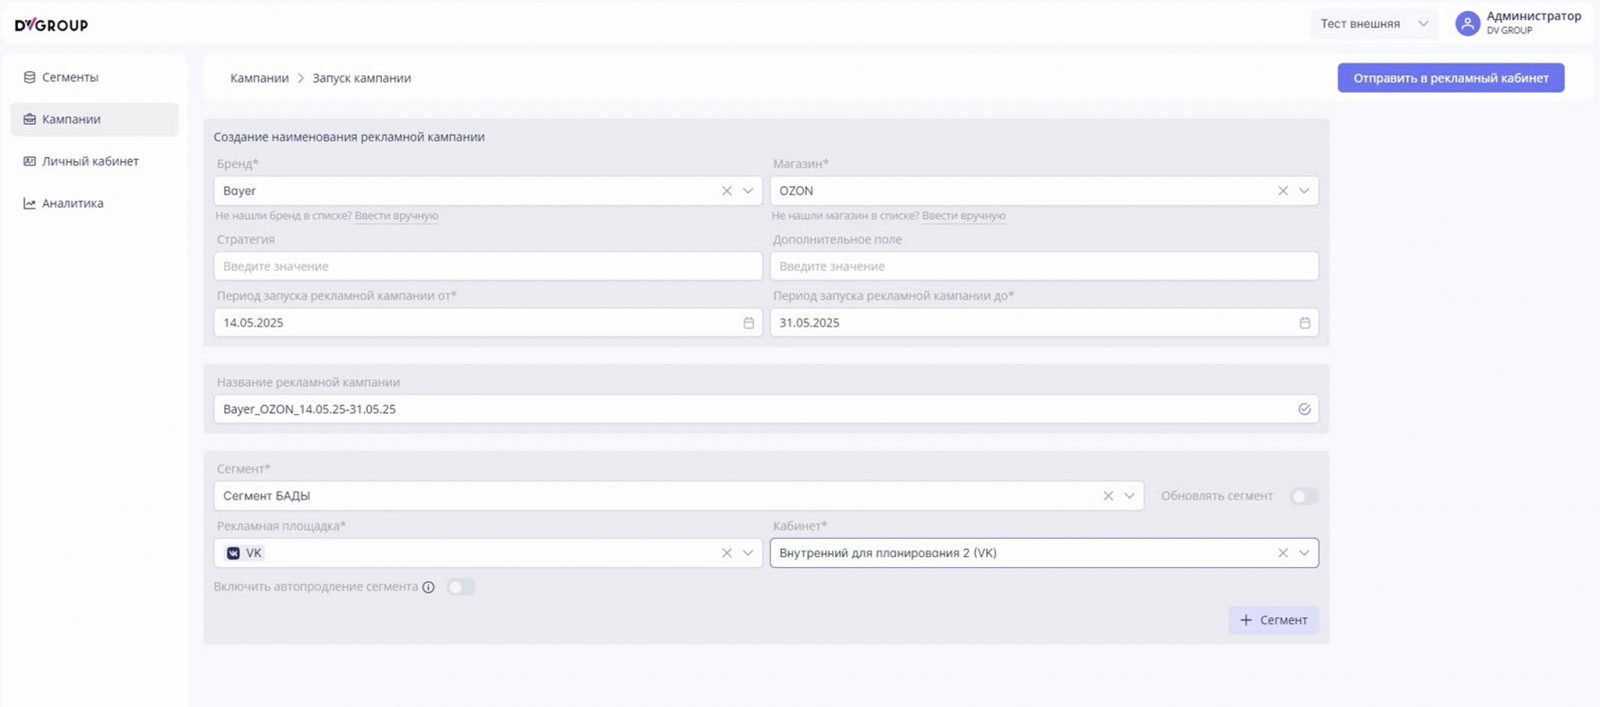Enable автопродление сегмента switch
The height and width of the screenshot is (707, 1600).
click(x=461, y=587)
